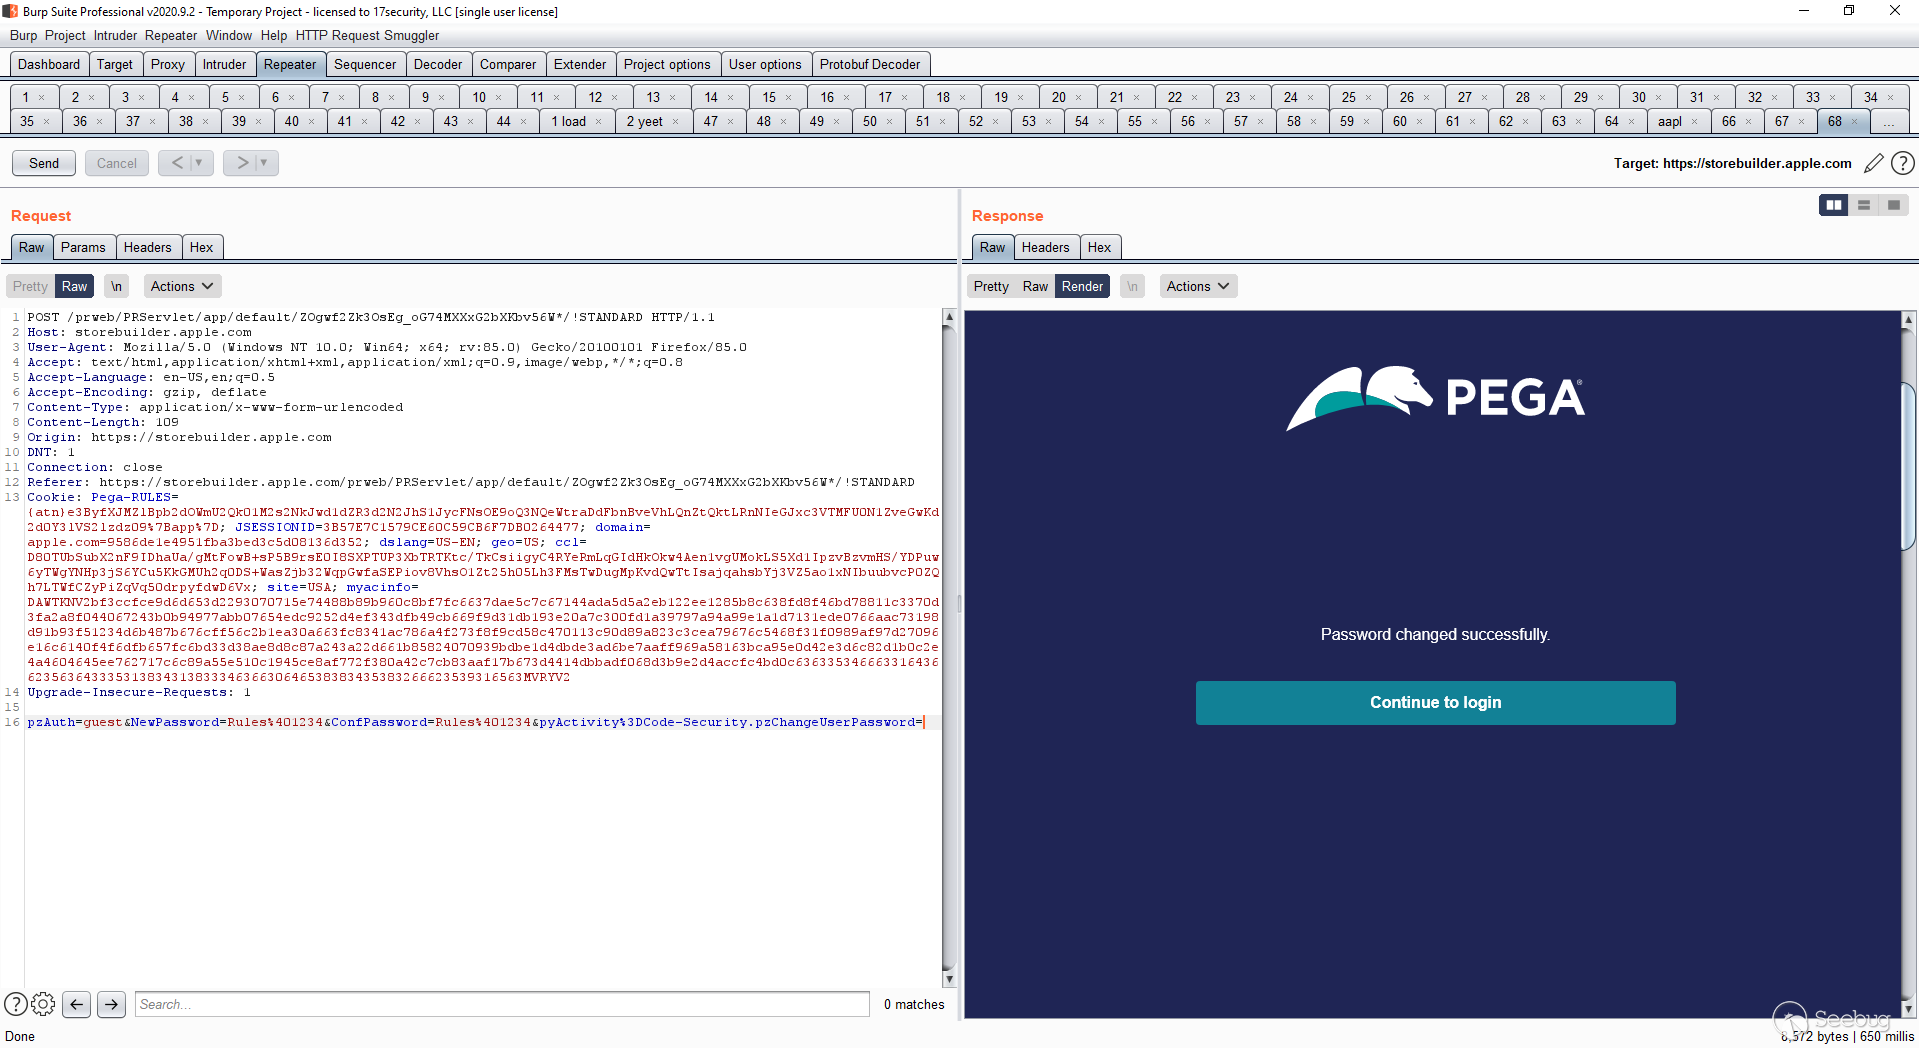
Task: Toggle response newline display button
Action: click(x=1132, y=286)
